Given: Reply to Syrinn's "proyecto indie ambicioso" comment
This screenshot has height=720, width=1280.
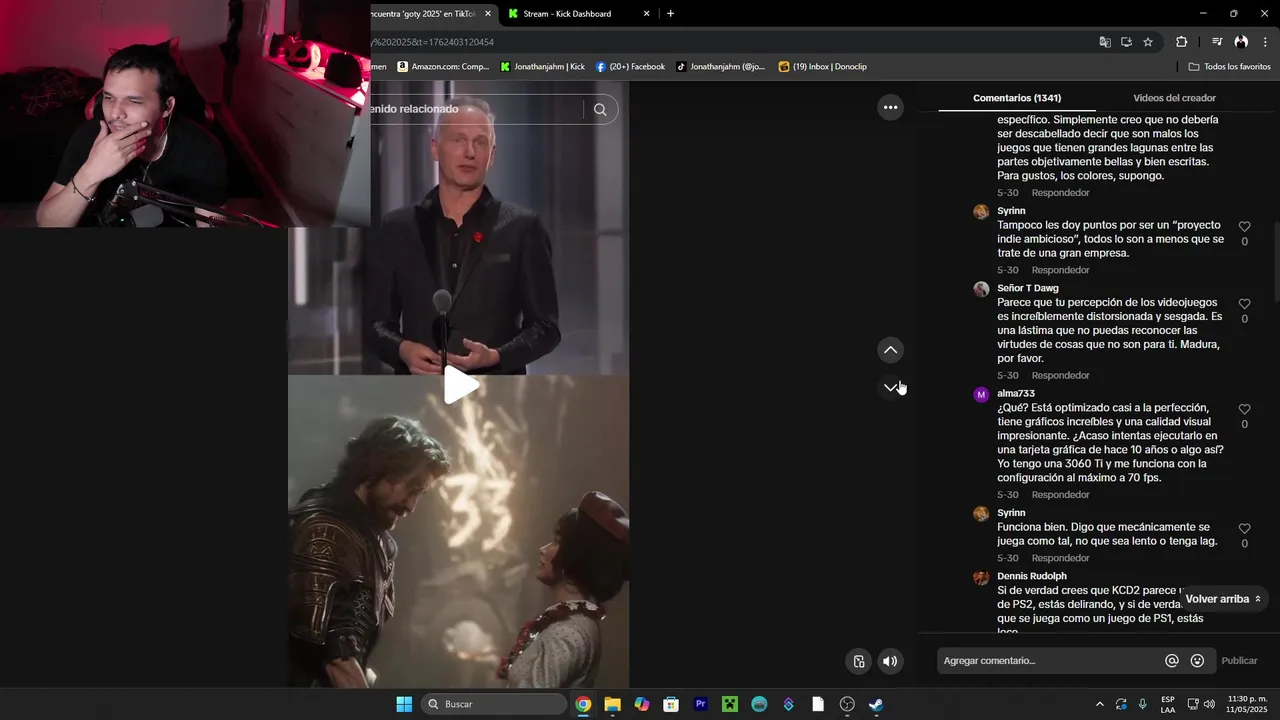Looking at the screenshot, I should click(x=1060, y=270).
